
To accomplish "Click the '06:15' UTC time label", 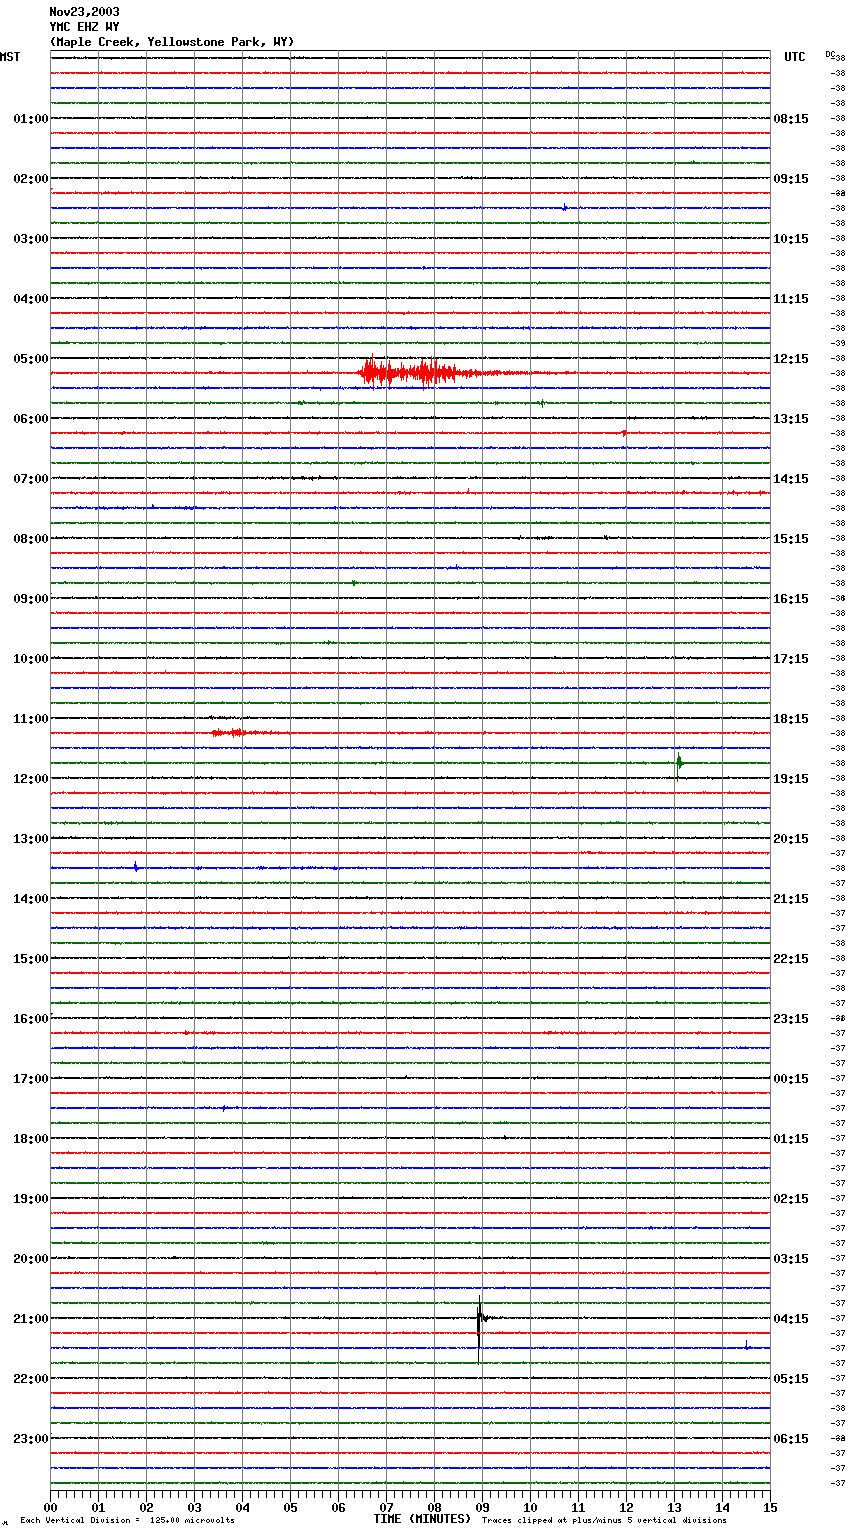I will (791, 1439).
